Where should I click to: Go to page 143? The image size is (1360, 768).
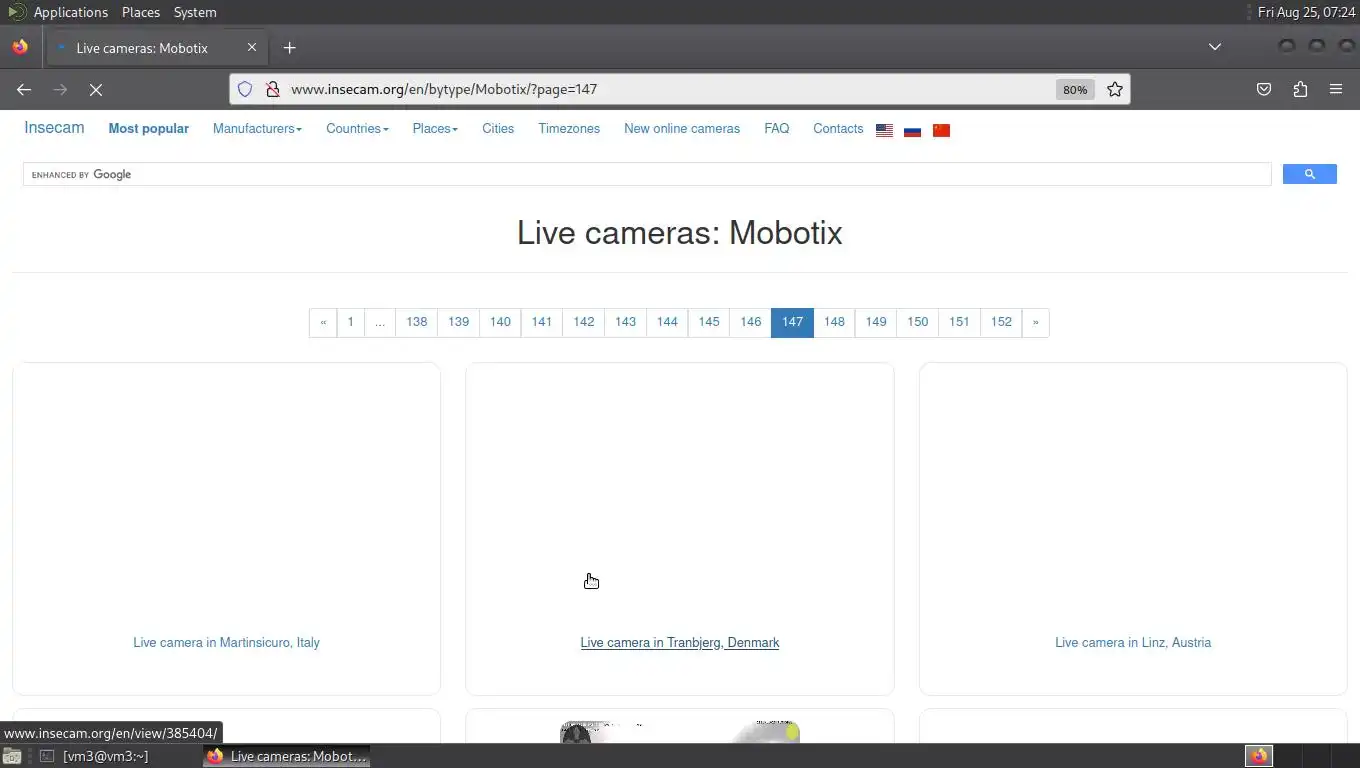point(626,322)
